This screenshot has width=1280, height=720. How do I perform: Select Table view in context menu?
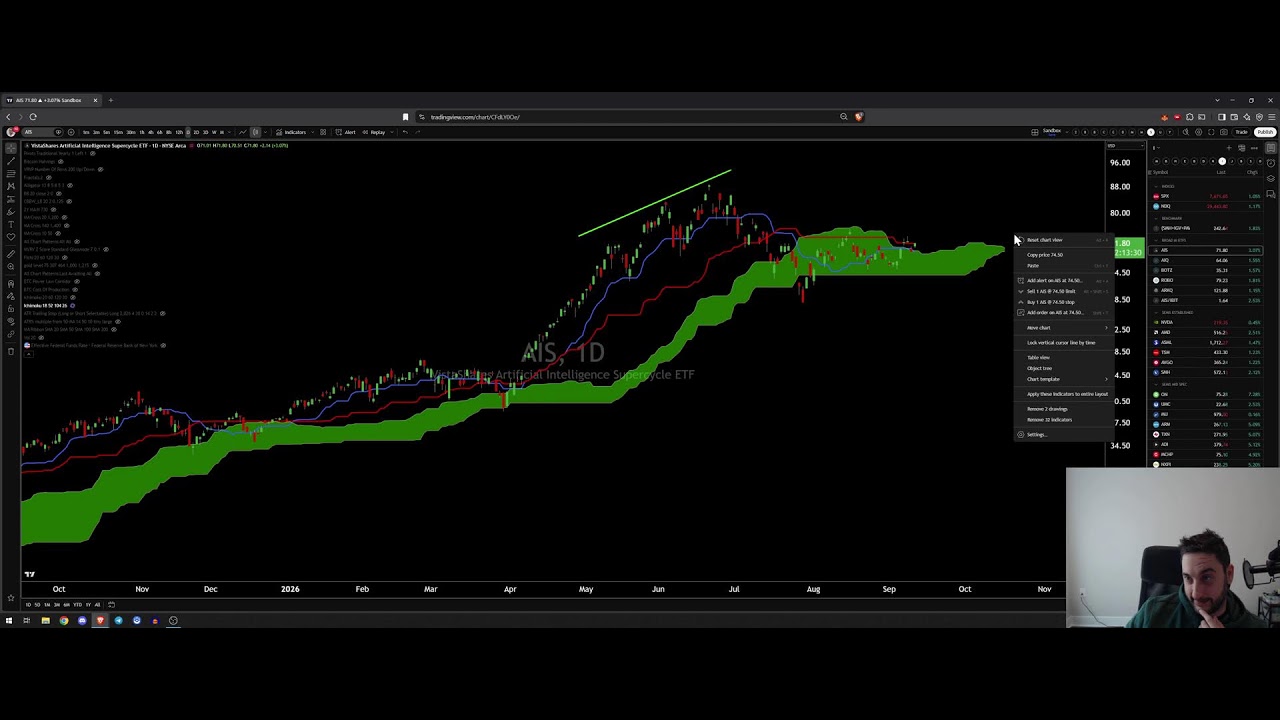point(1064,357)
